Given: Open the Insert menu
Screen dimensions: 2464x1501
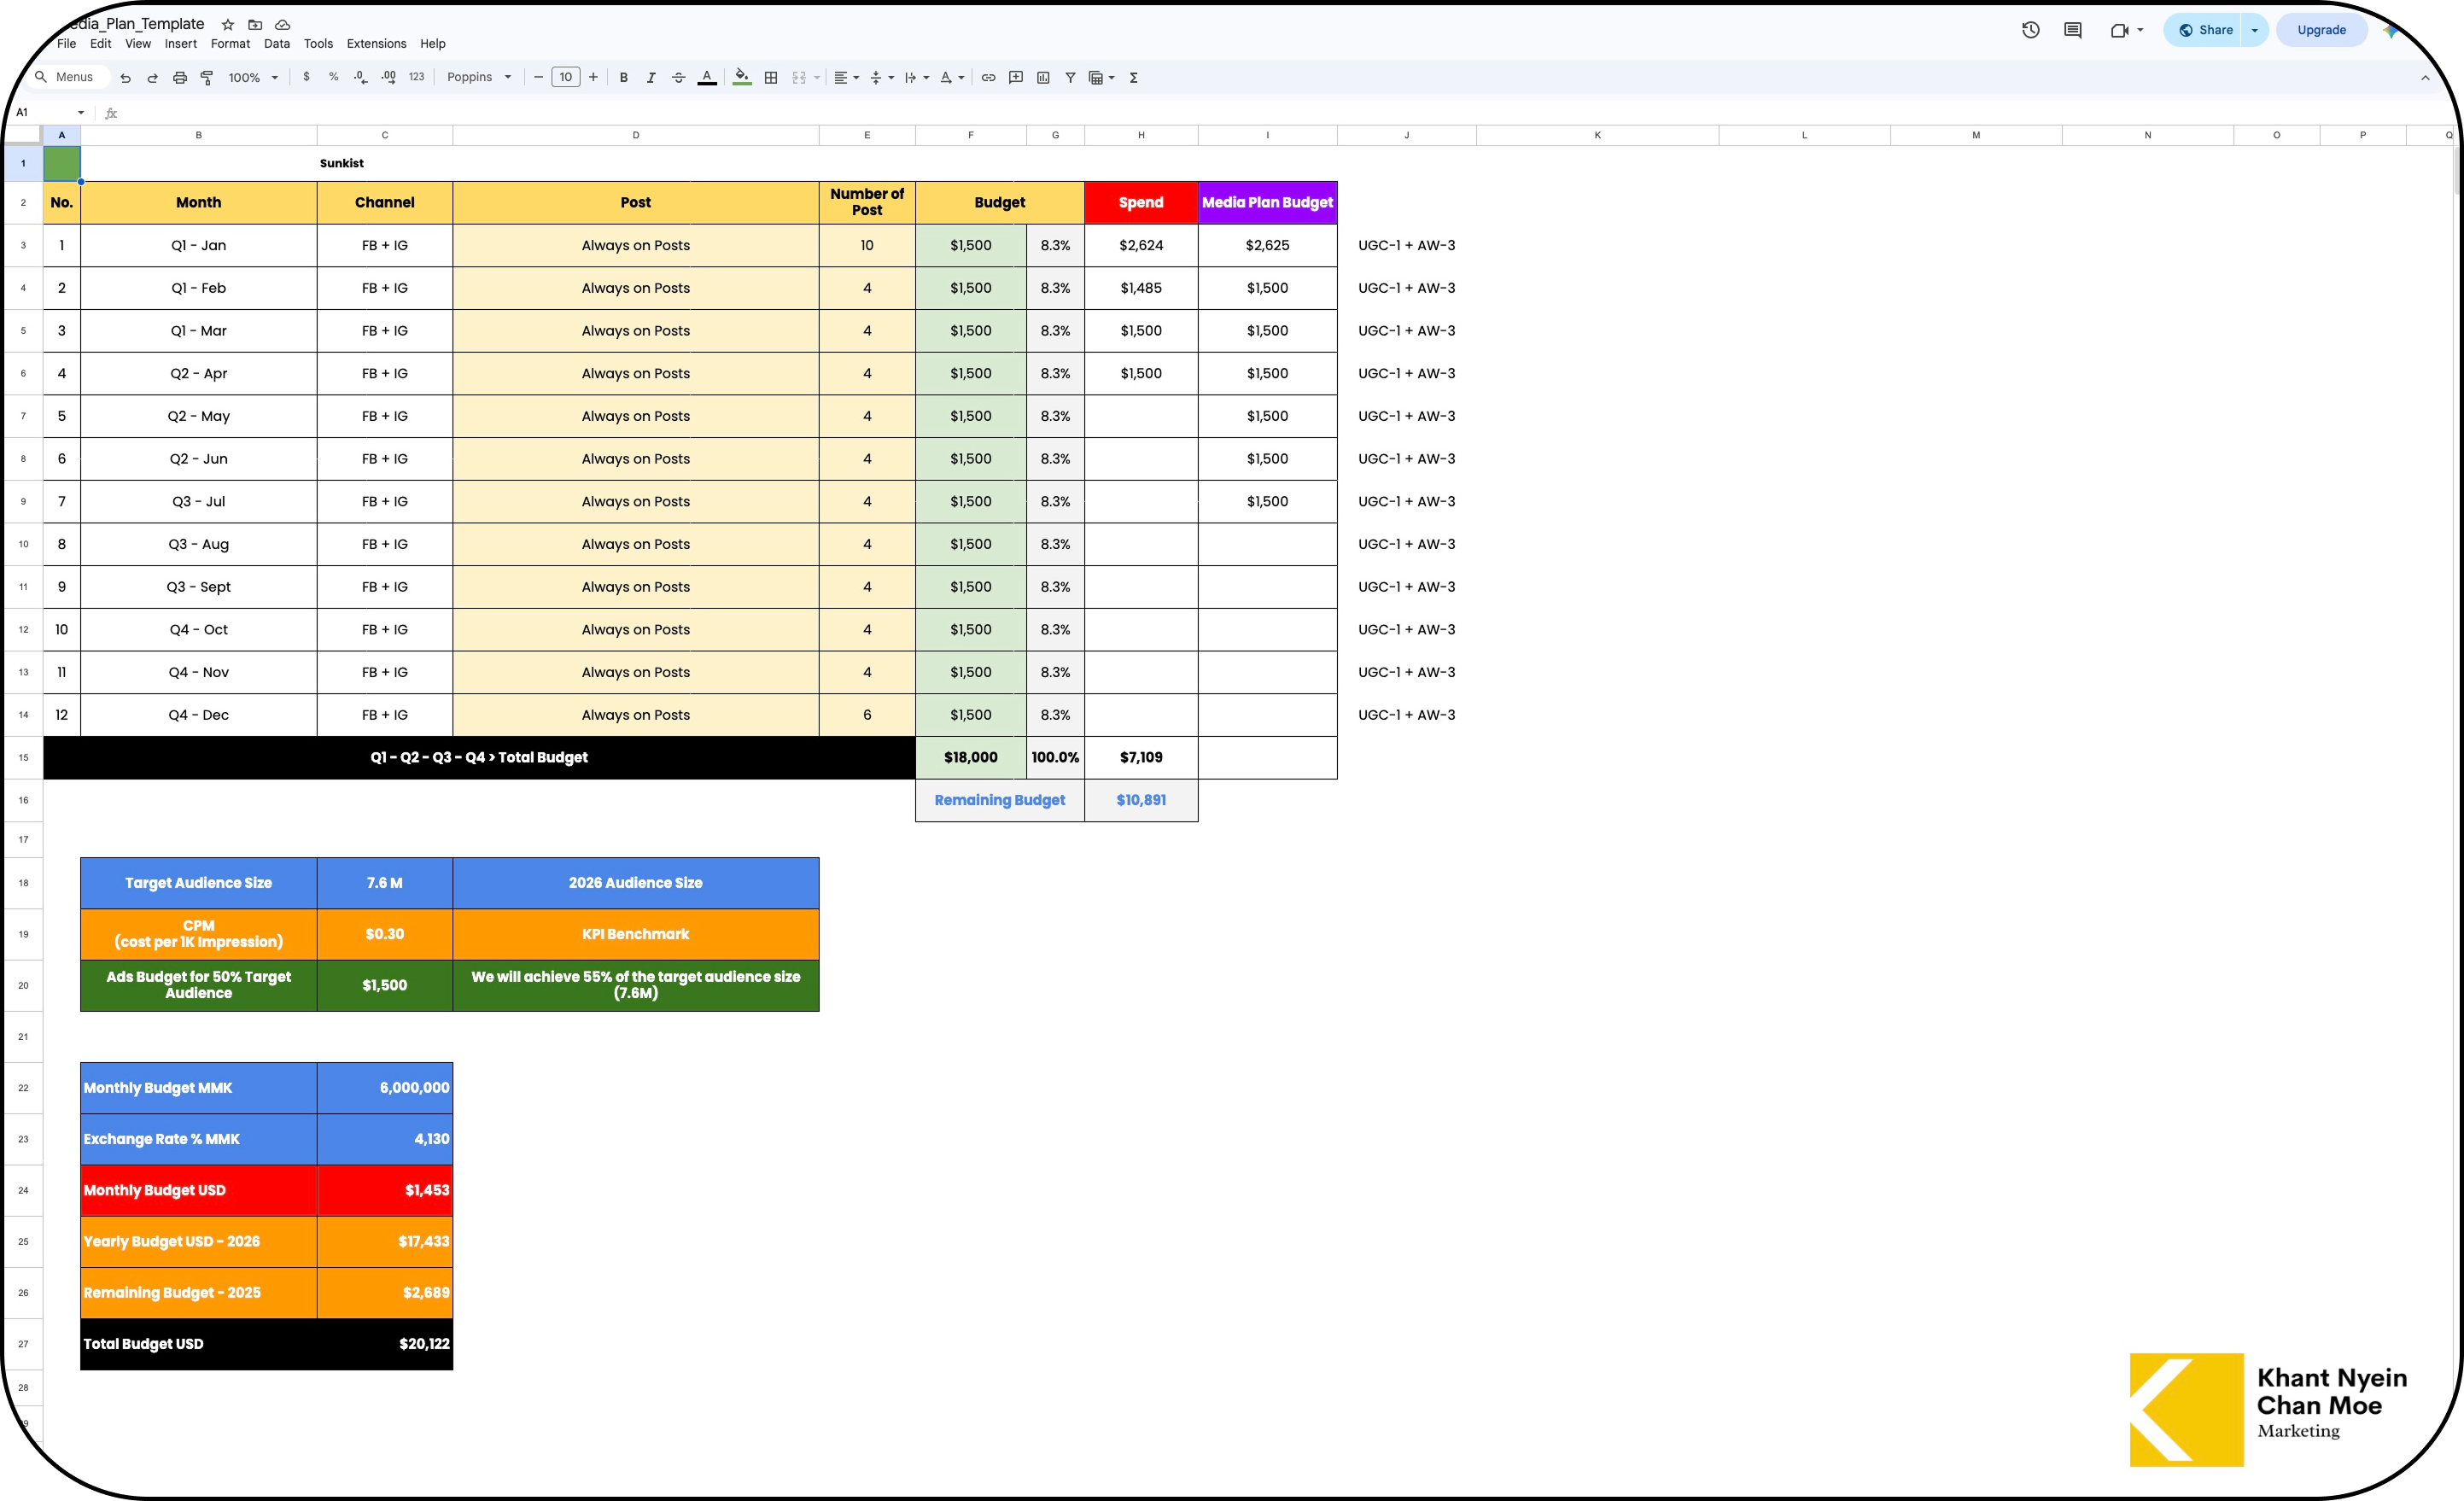Looking at the screenshot, I should click(x=181, y=44).
